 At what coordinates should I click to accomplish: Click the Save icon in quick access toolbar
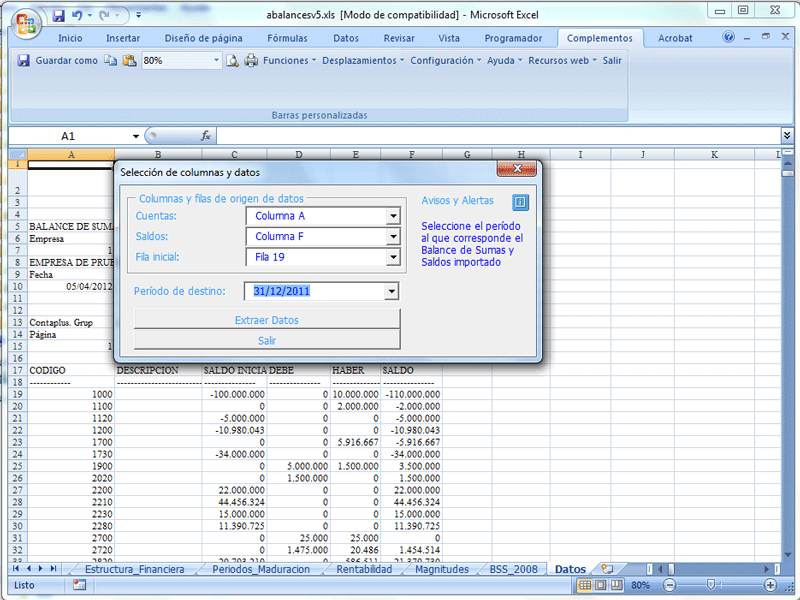click(x=59, y=16)
